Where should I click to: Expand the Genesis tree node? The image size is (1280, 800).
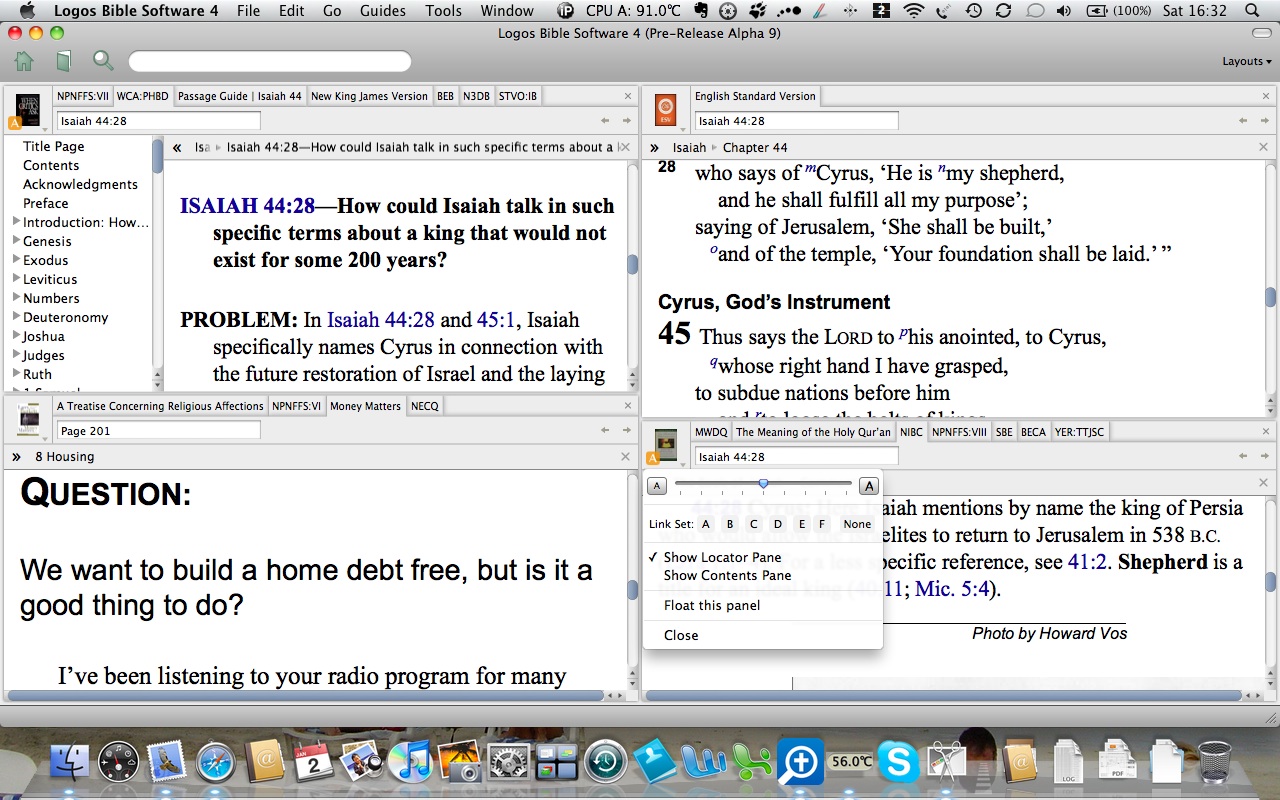(x=16, y=241)
